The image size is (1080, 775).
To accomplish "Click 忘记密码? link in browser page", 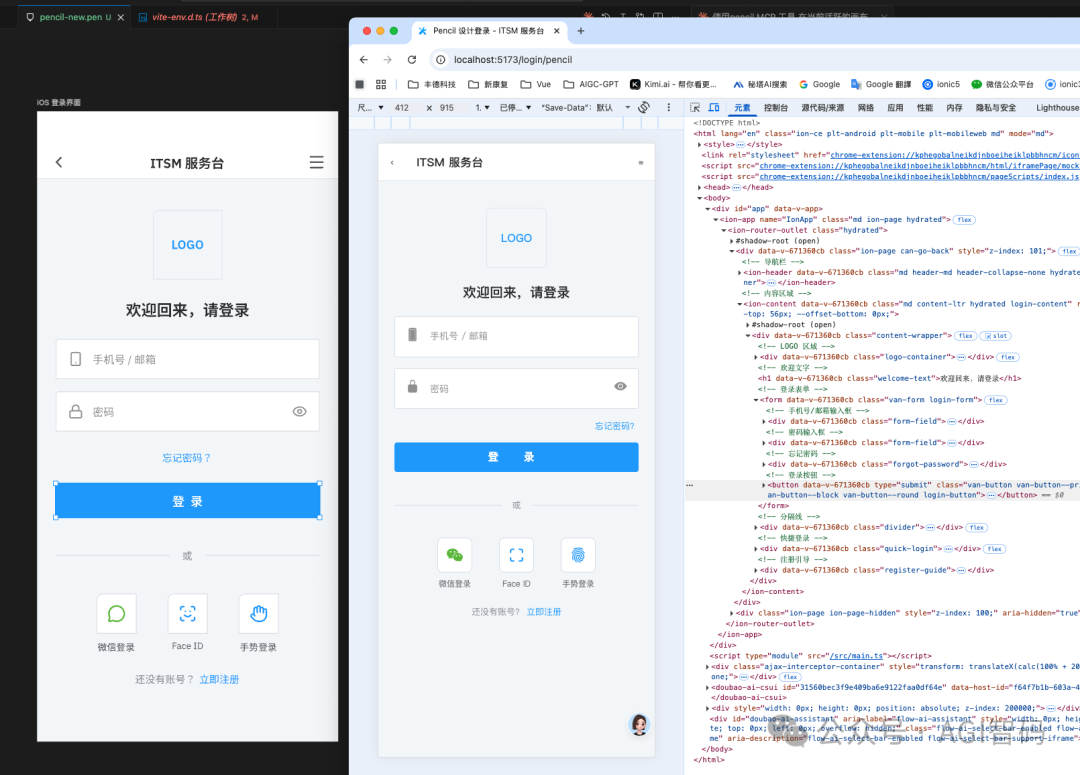I will [614, 426].
